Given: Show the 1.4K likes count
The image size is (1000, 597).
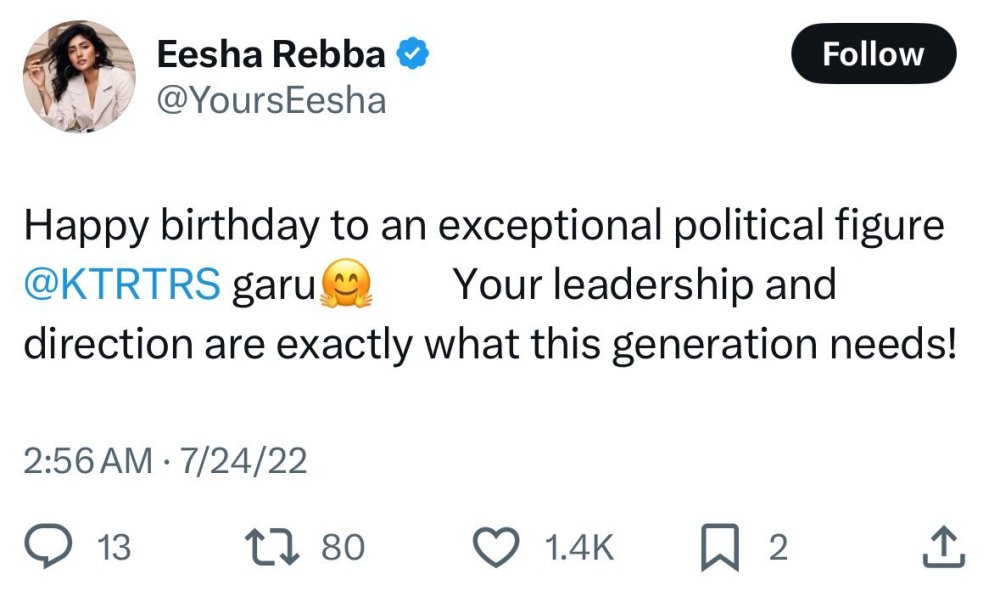Looking at the screenshot, I should [580, 547].
